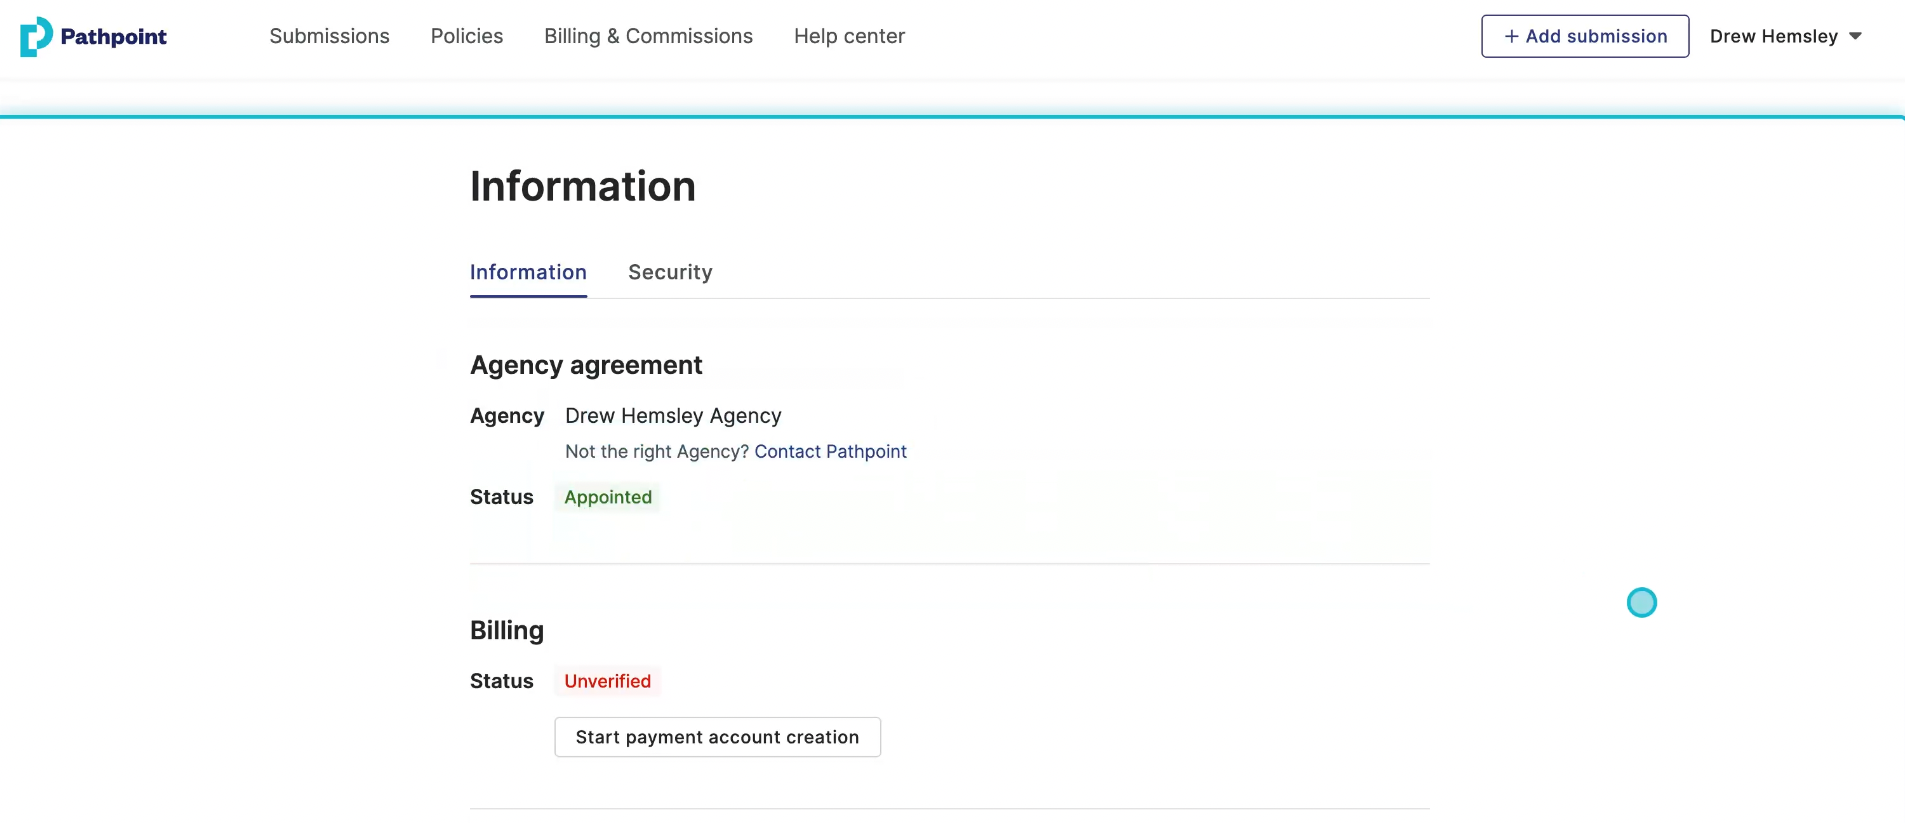Go to Policies in the navigation

467,36
